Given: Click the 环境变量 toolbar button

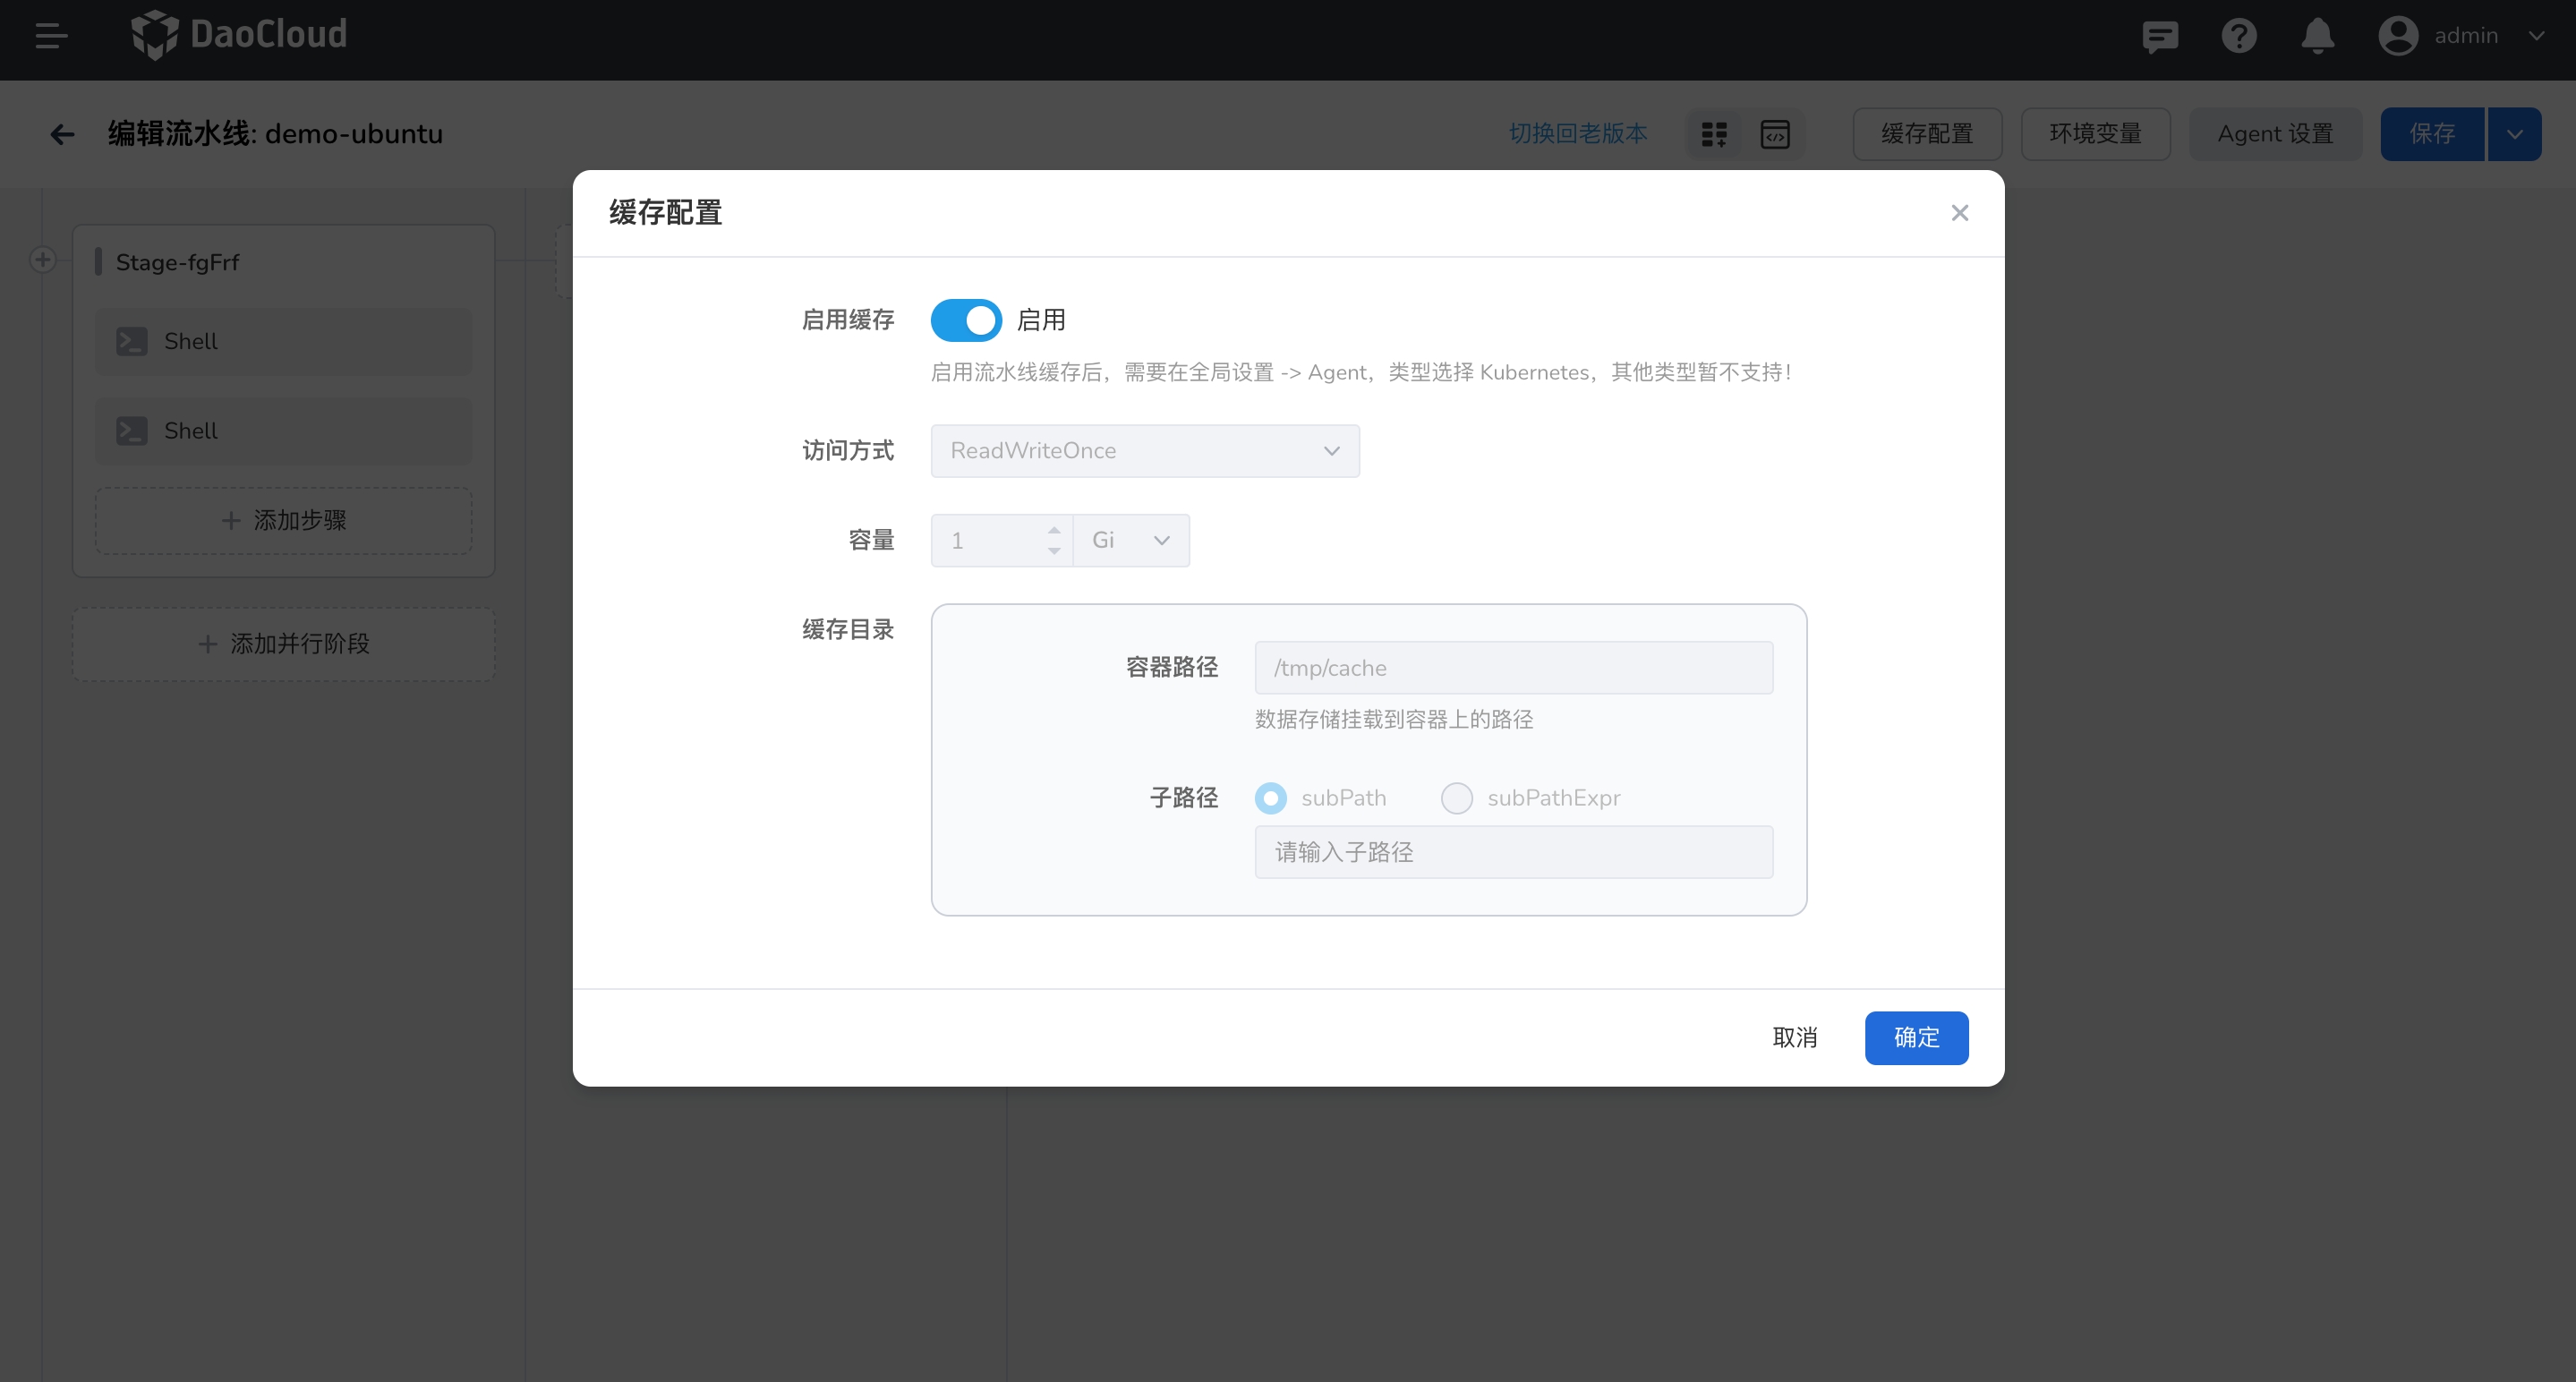Looking at the screenshot, I should click(x=2095, y=134).
